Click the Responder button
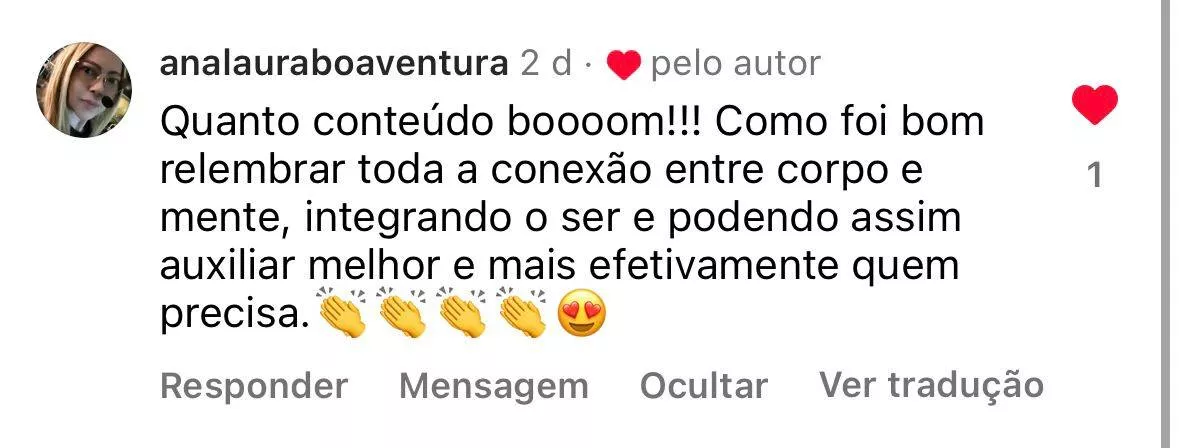The width and height of the screenshot is (1179, 448). (x=254, y=386)
